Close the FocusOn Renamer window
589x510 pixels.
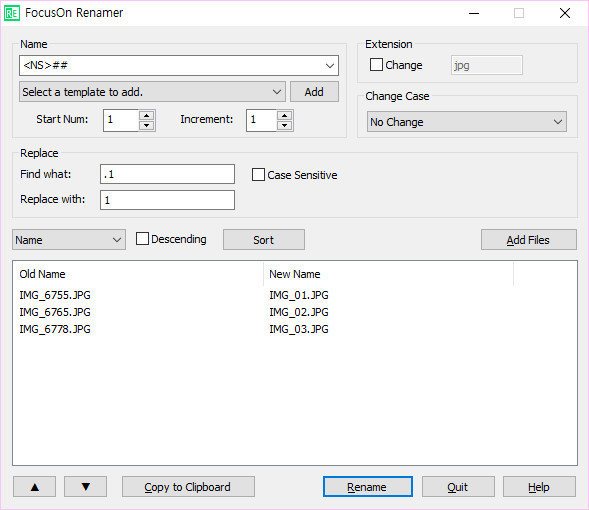click(565, 13)
